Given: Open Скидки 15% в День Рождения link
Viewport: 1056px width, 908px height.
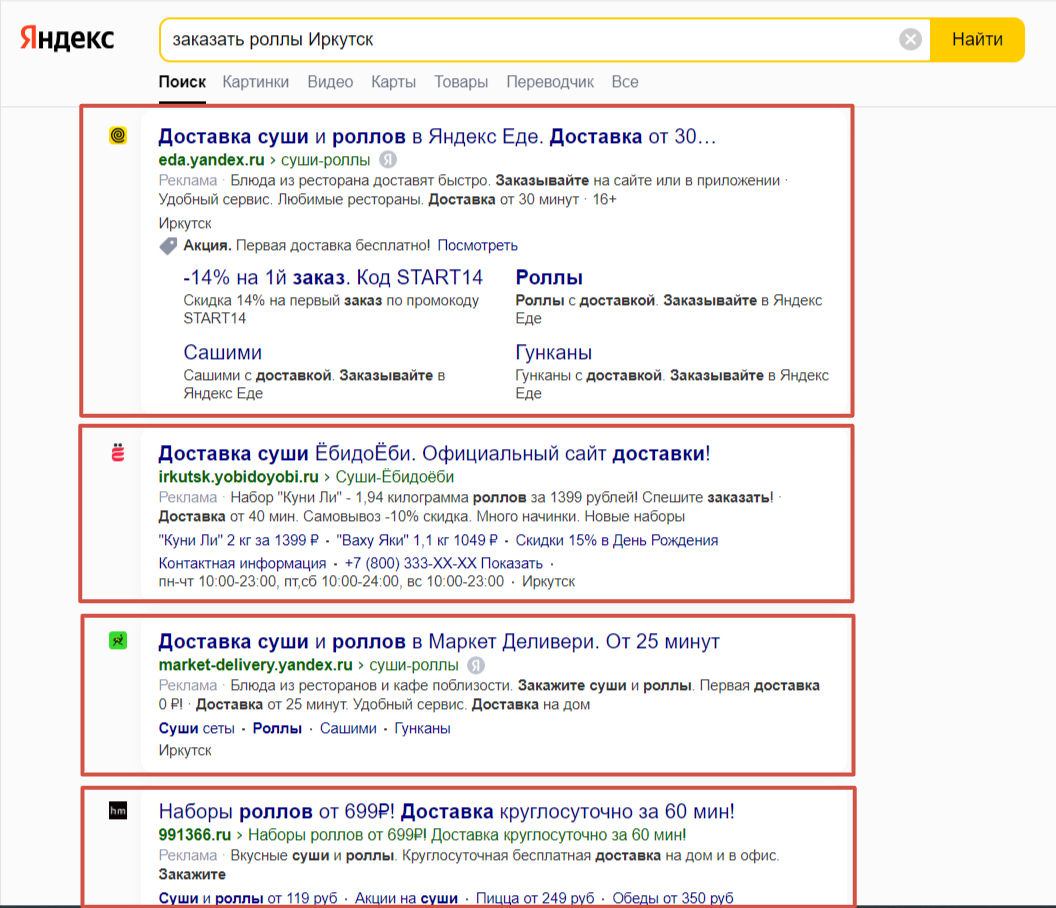Looking at the screenshot, I should point(617,540).
